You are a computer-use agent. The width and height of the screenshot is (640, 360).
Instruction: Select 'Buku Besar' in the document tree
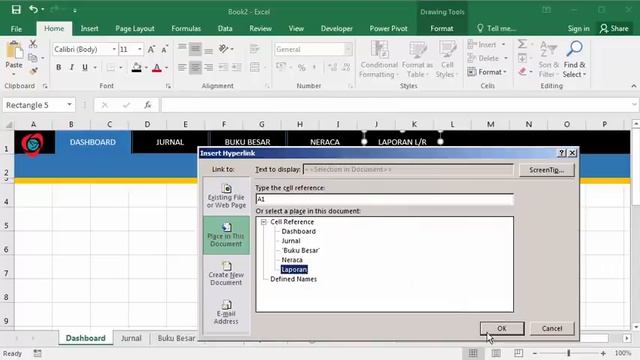pyautogui.click(x=301, y=251)
